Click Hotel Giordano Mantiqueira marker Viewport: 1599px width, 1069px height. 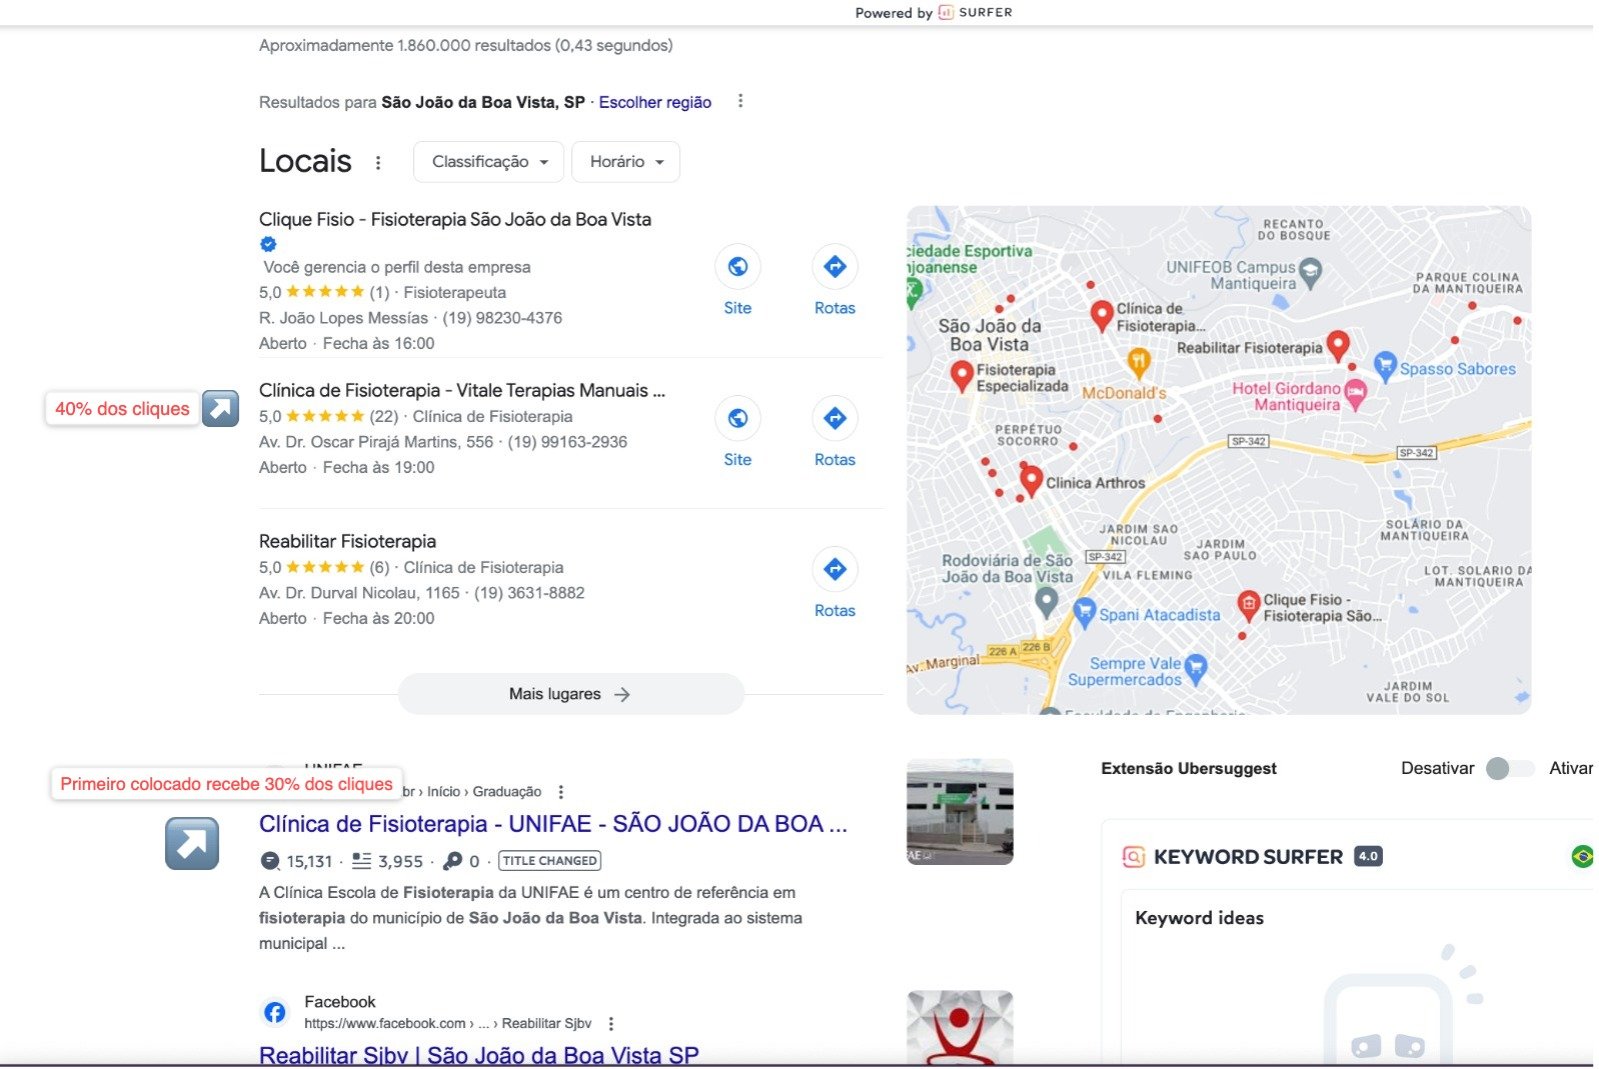1355,393
